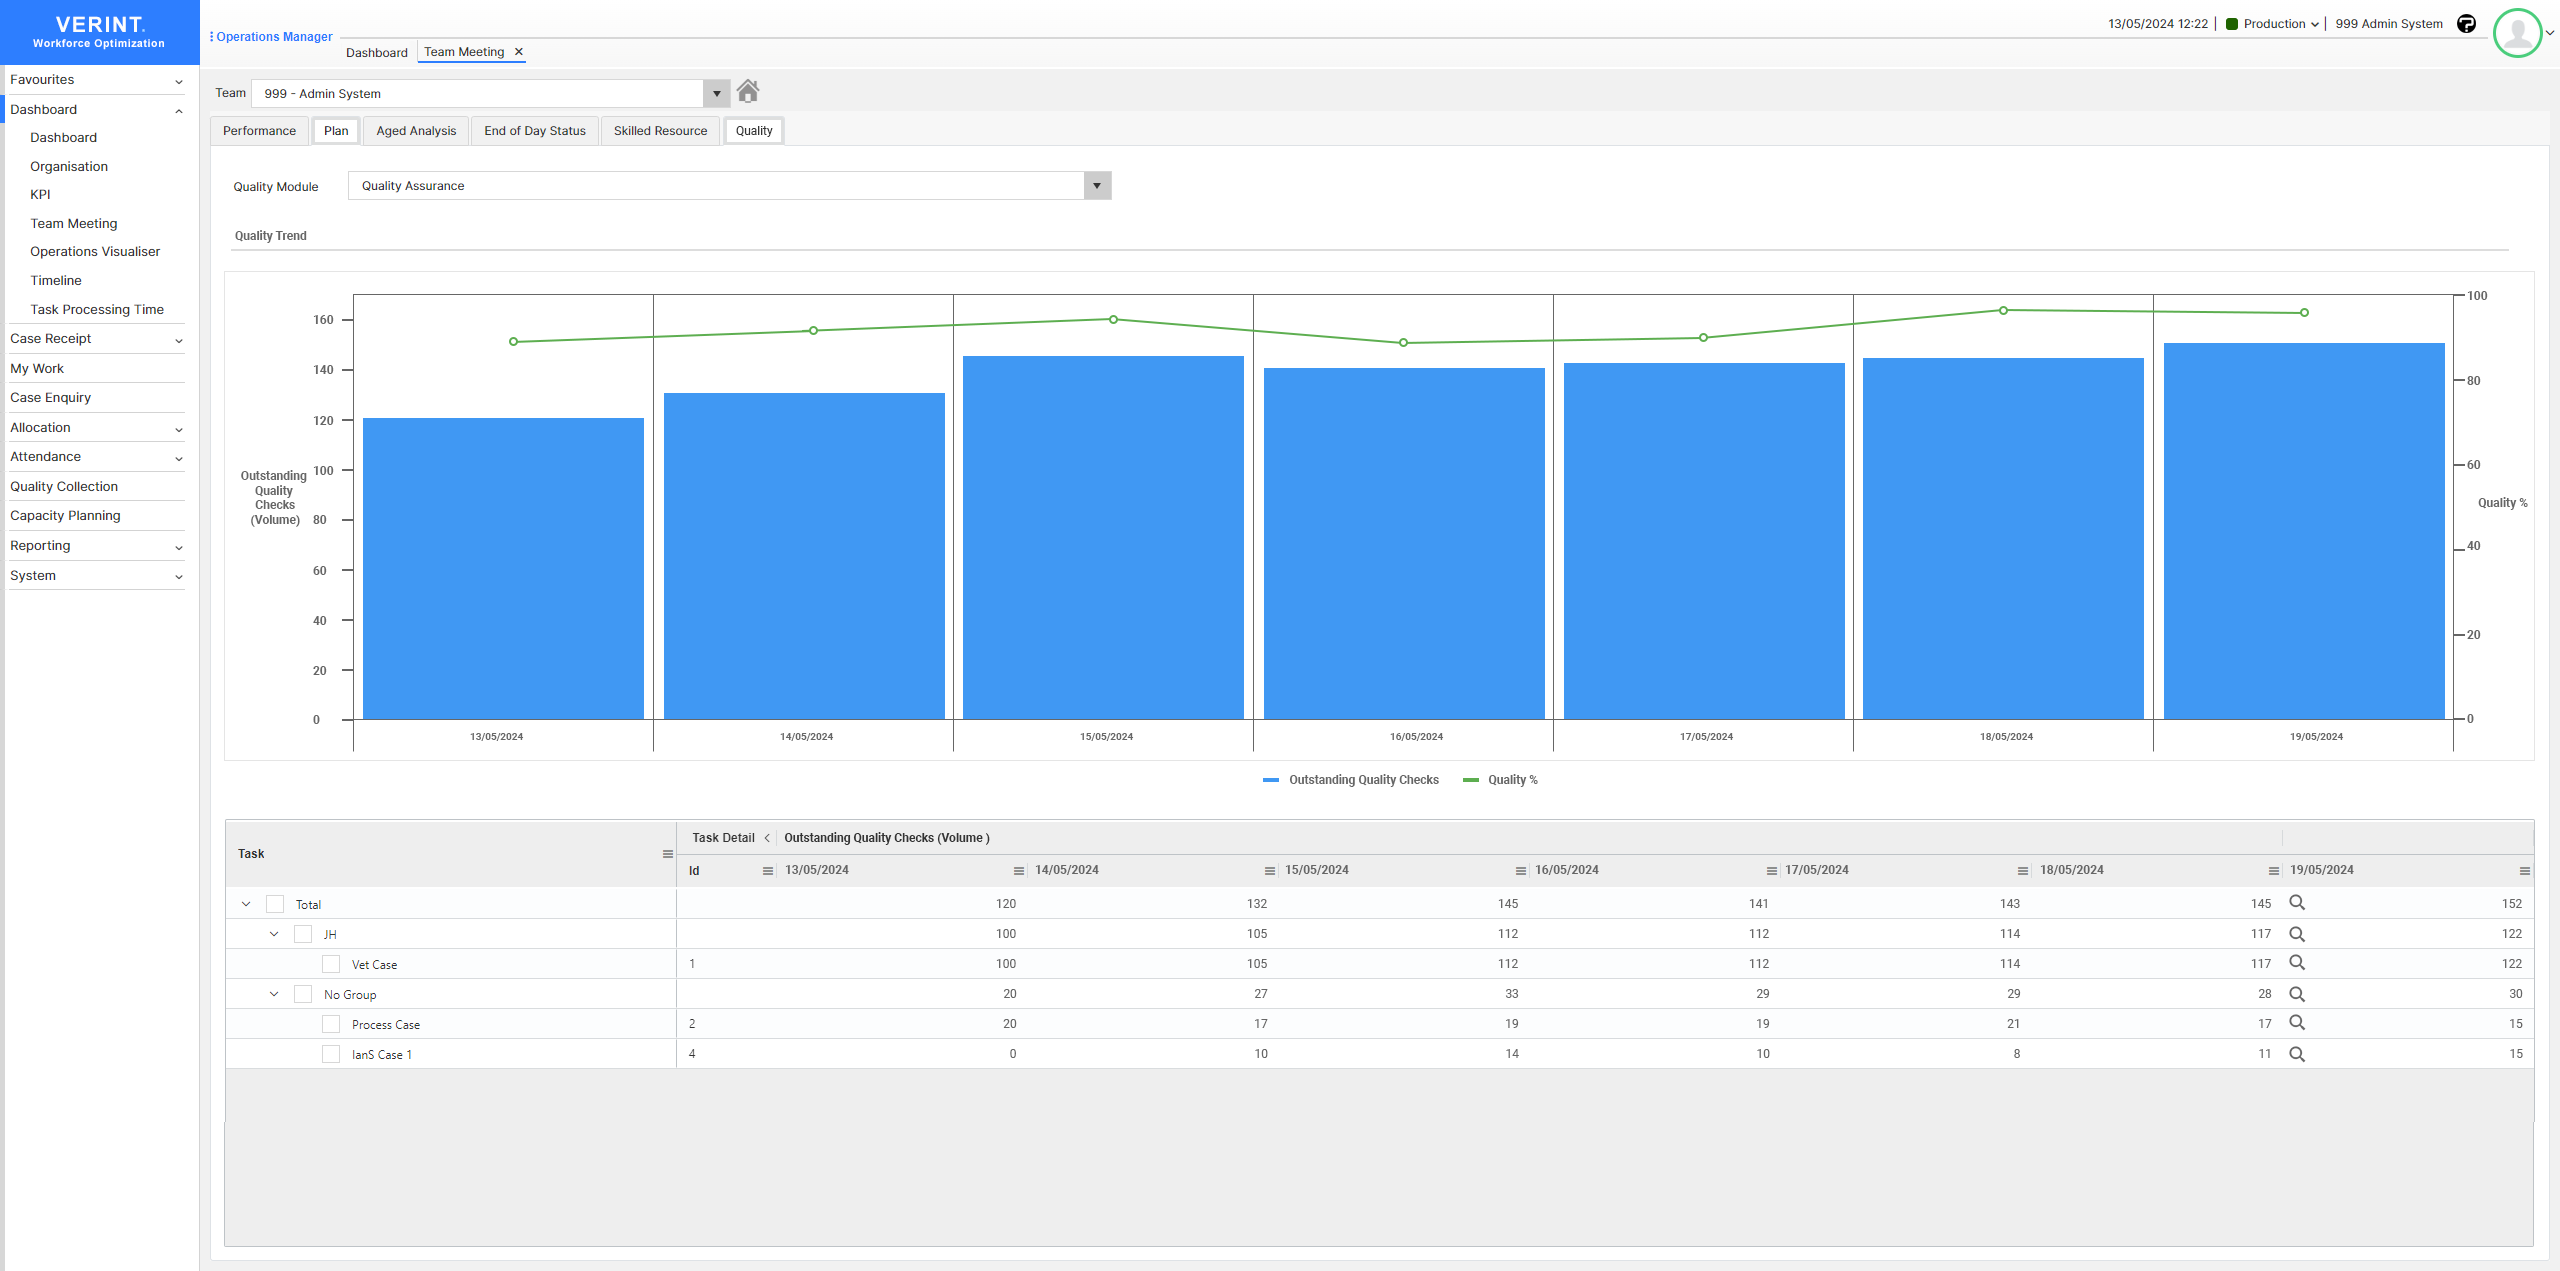Viewport: 2560px width, 1271px height.
Task: Open the Home team shortcut icon
Action: (x=749, y=91)
